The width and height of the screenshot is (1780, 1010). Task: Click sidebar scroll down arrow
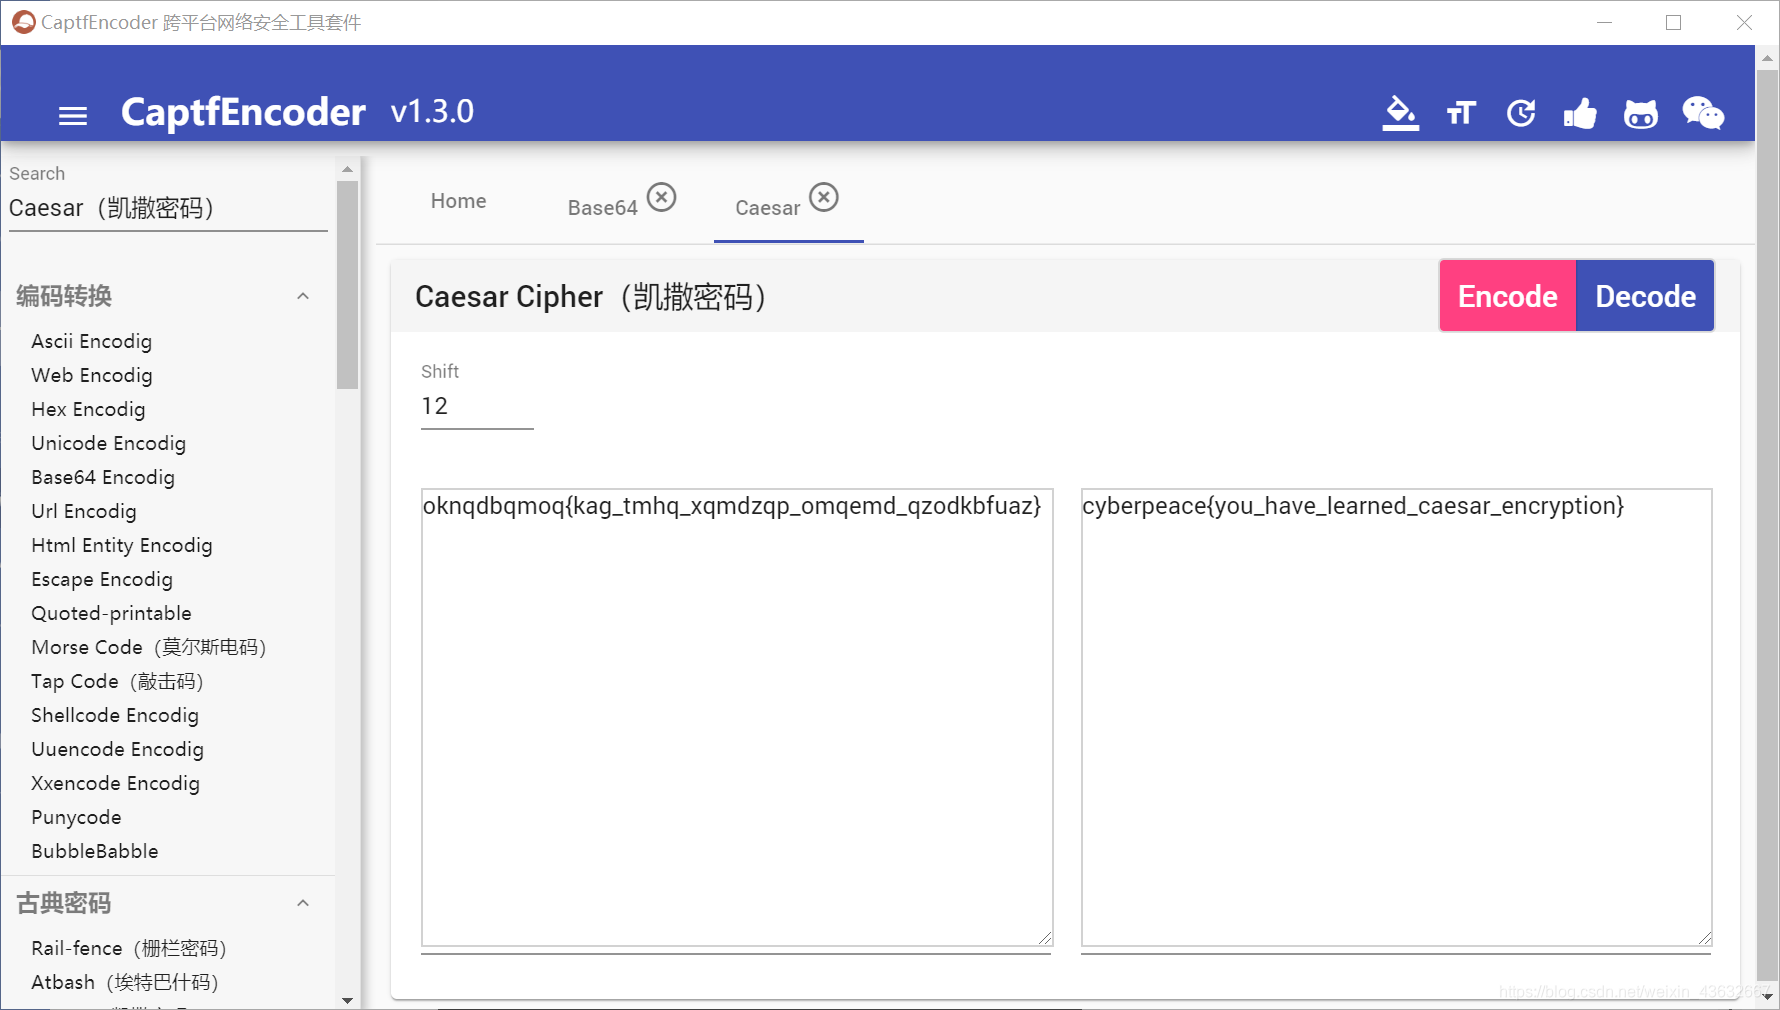tap(347, 1000)
